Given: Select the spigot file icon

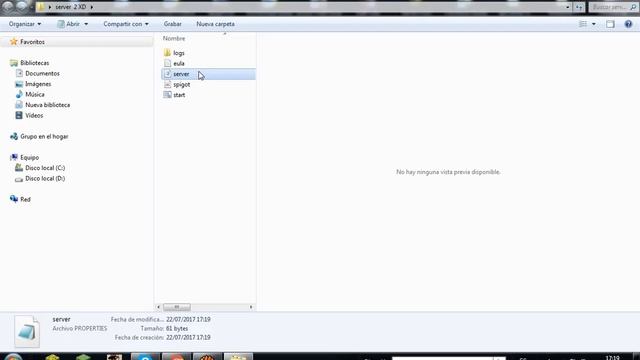Looking at the screenshot, I should pos(167,84).
